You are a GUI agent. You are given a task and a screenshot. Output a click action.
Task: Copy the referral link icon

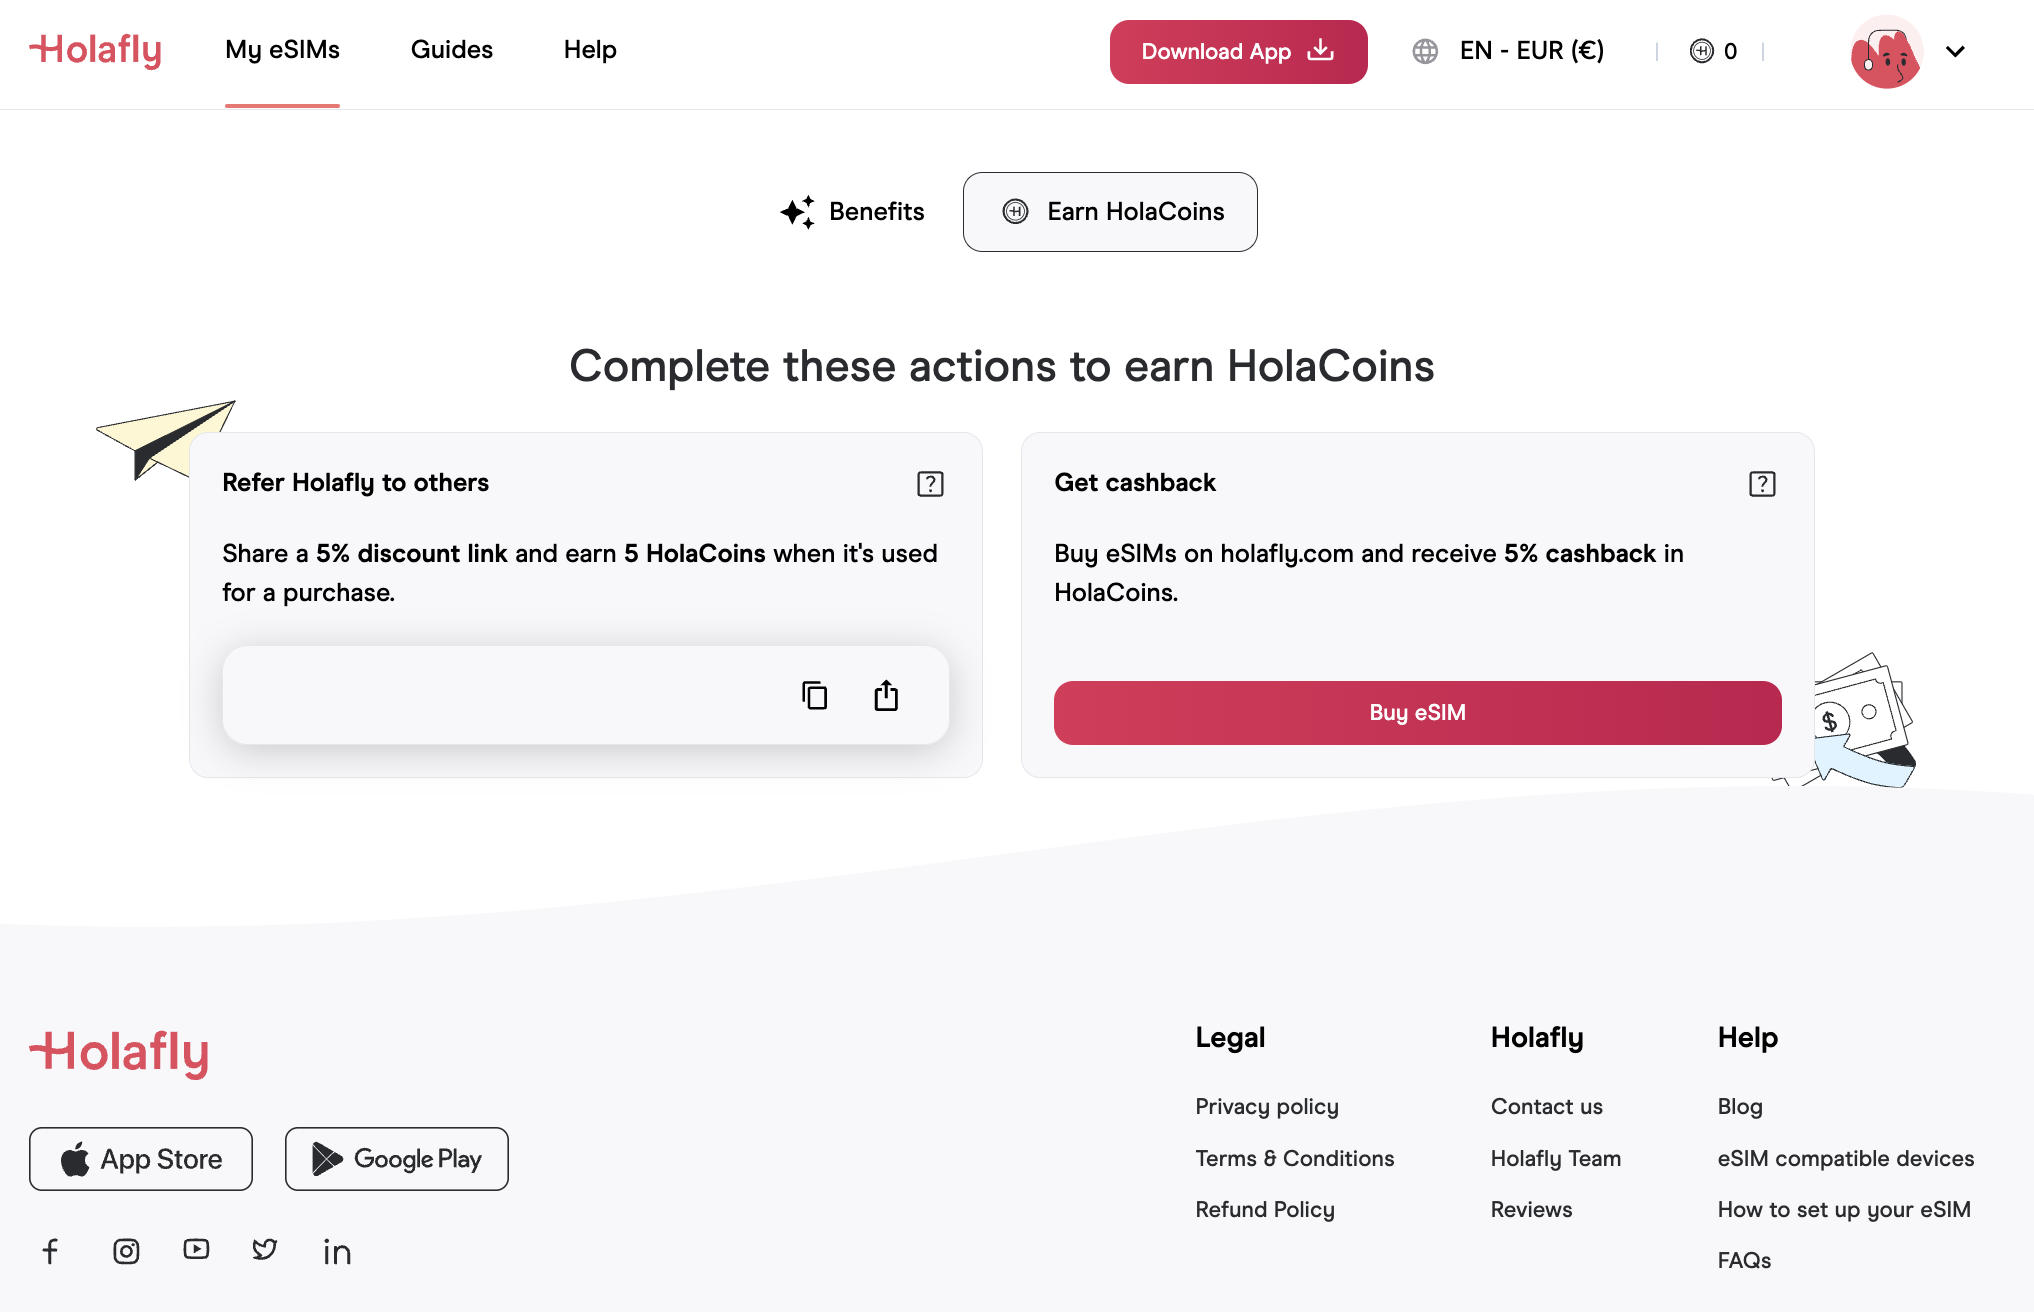814,695
